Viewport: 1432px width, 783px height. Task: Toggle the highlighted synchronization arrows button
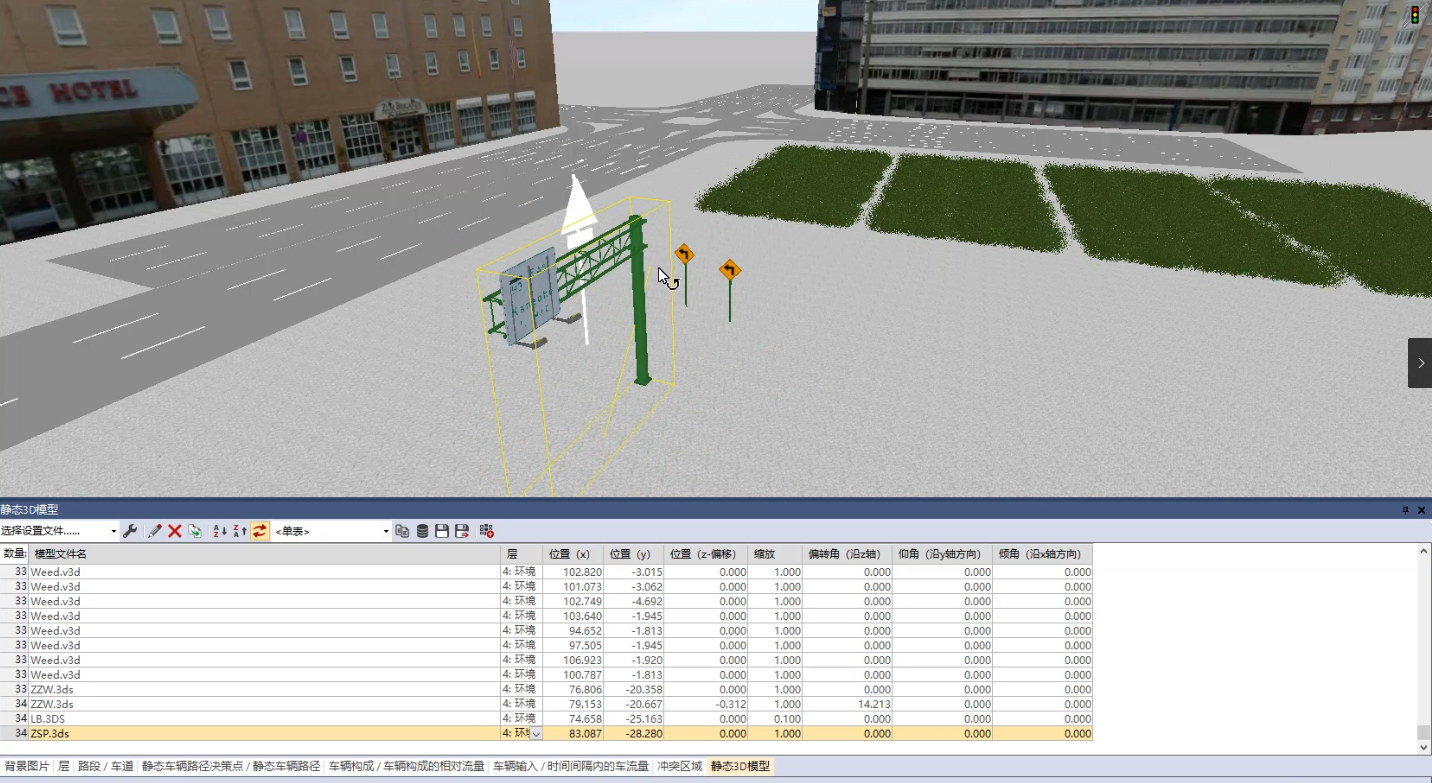tap(260, 531)
